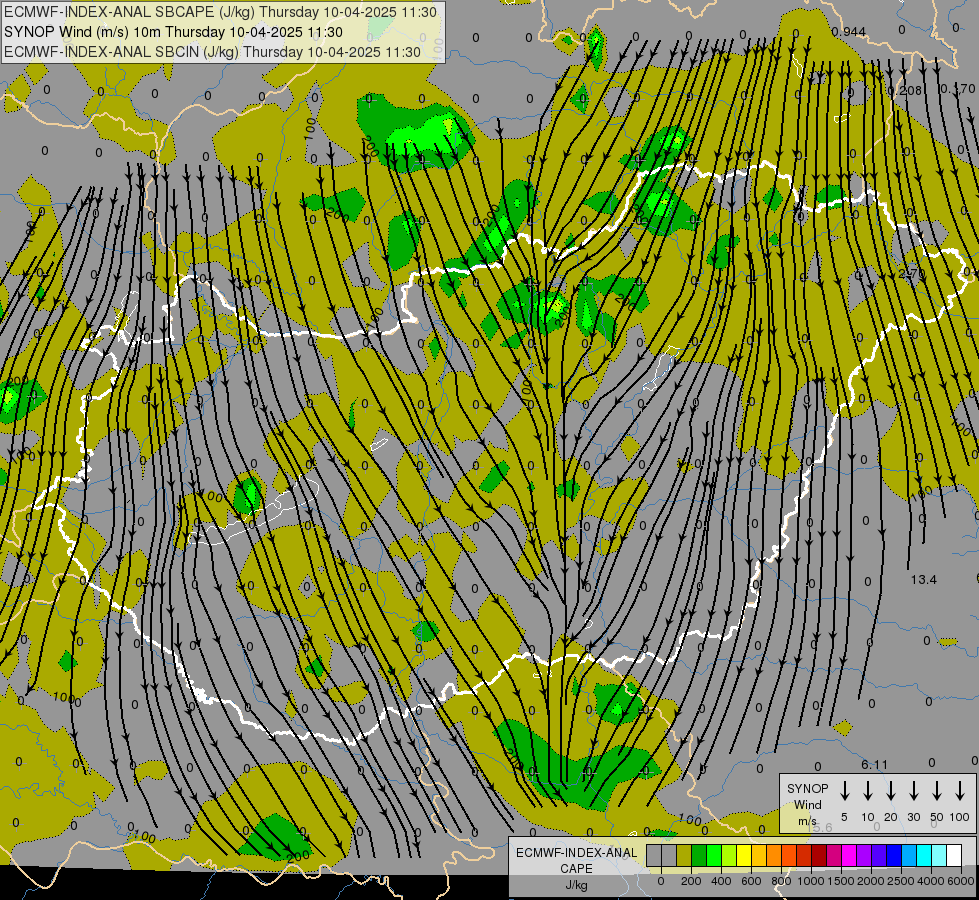Select the pure yellow CAPE legend swatch
The height and width of the screenshot is (900, 979).
[744, 855]
